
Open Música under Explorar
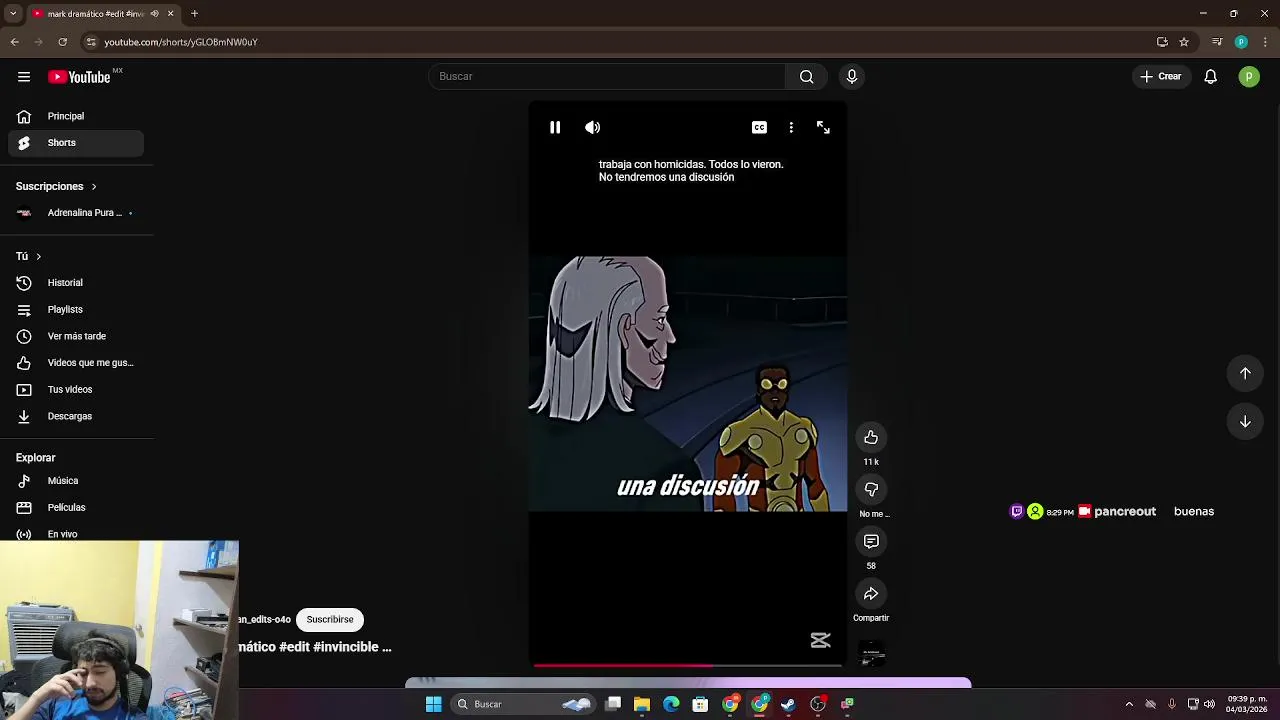click(x=76, y=481)
